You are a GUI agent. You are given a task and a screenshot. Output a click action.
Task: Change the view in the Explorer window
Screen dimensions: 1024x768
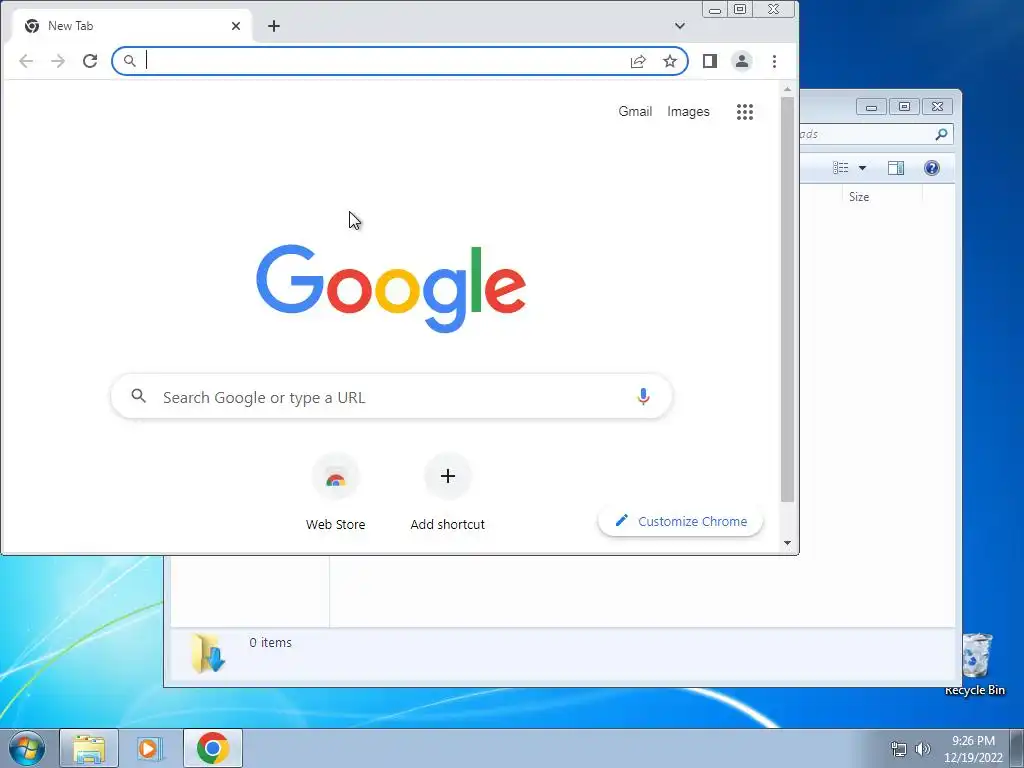(840, 168)
